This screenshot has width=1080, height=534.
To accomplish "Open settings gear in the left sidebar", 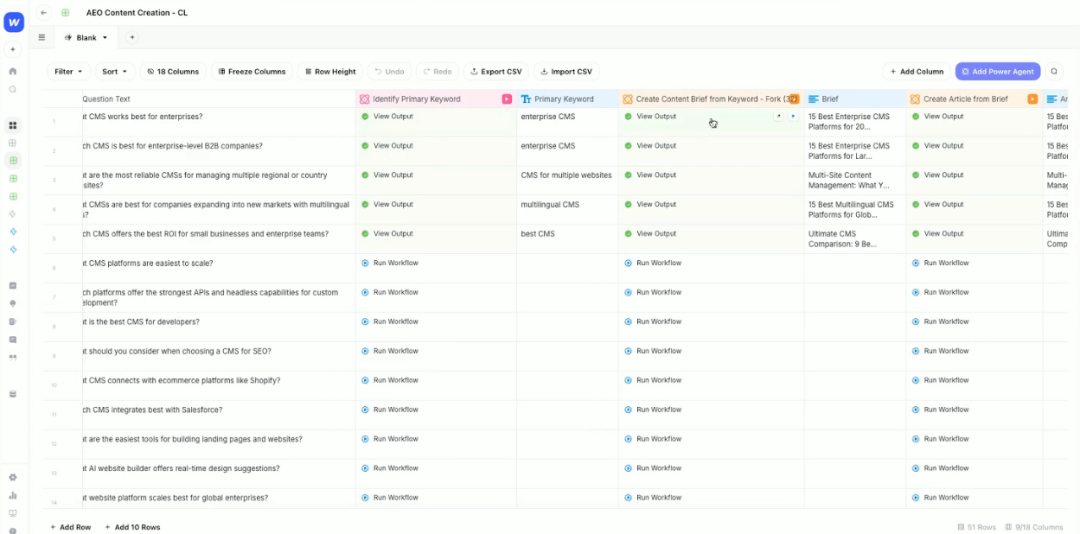I will [x=13, y=477].
